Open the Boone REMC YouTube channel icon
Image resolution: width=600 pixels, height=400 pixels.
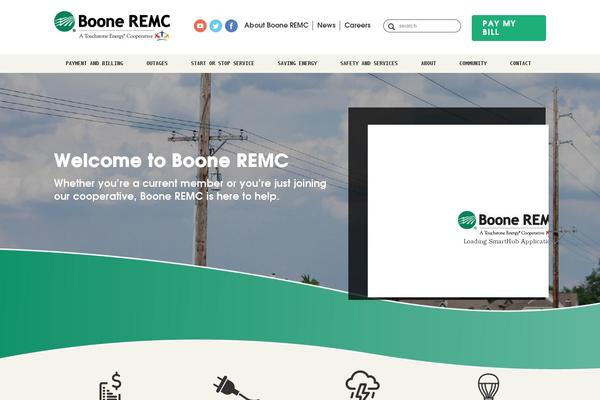[200, 26]
